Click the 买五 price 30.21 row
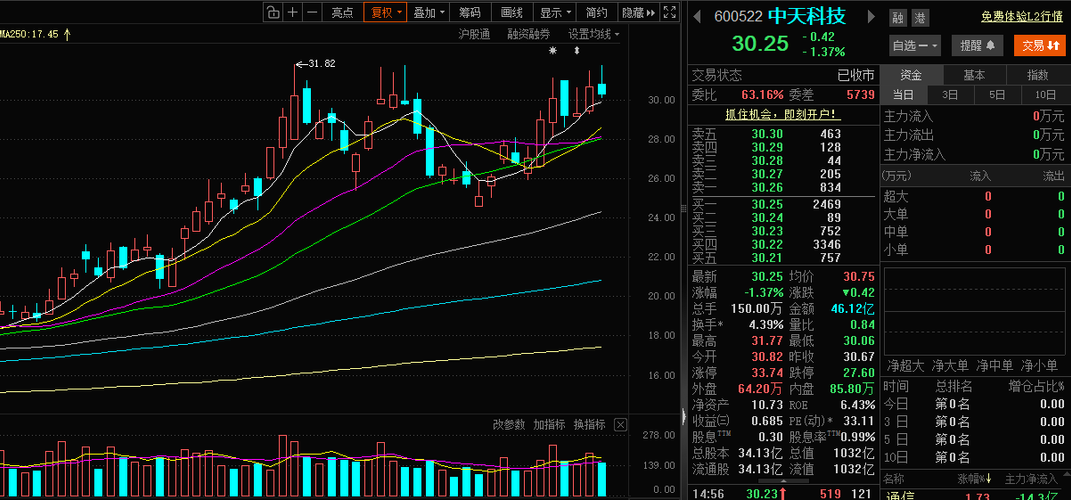Viewport: 1071px width, 500px height. (x=781, y=258)
